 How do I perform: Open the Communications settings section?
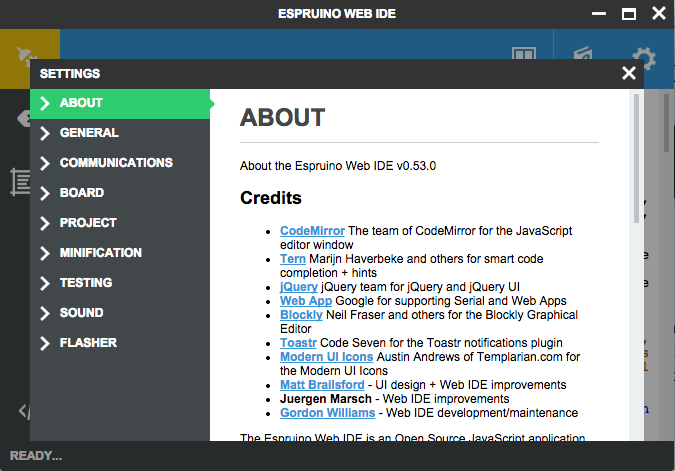tap(120, 163)
